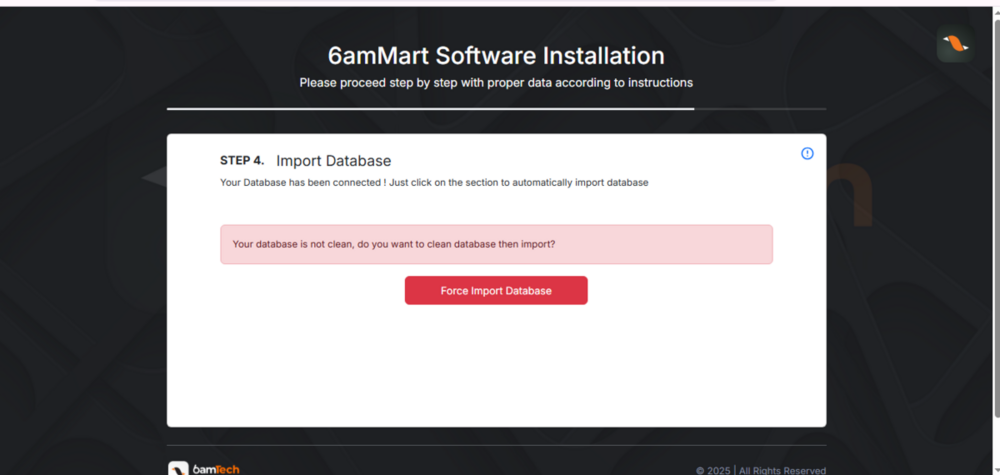Select the STEP 4. label
Screen dimensions: 1000x475
coord(242,160)
